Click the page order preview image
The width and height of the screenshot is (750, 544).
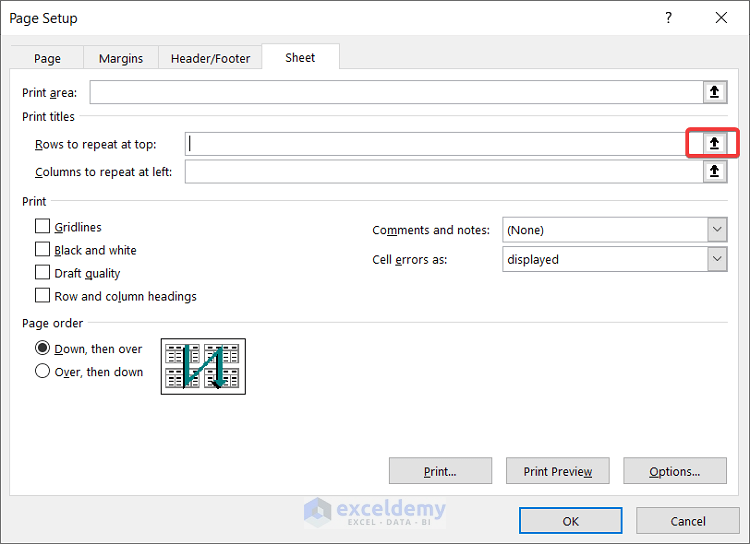tap(203, 366)
